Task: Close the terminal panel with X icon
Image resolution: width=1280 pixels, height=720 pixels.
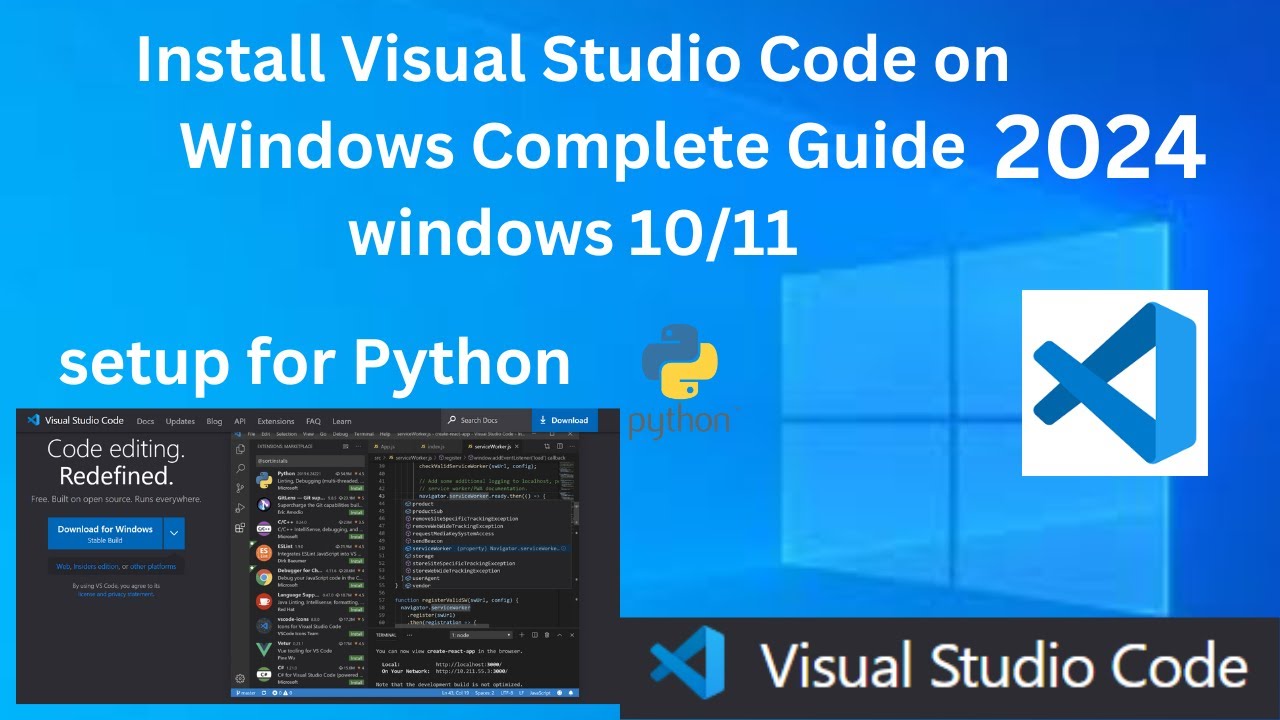Action: 572,635
